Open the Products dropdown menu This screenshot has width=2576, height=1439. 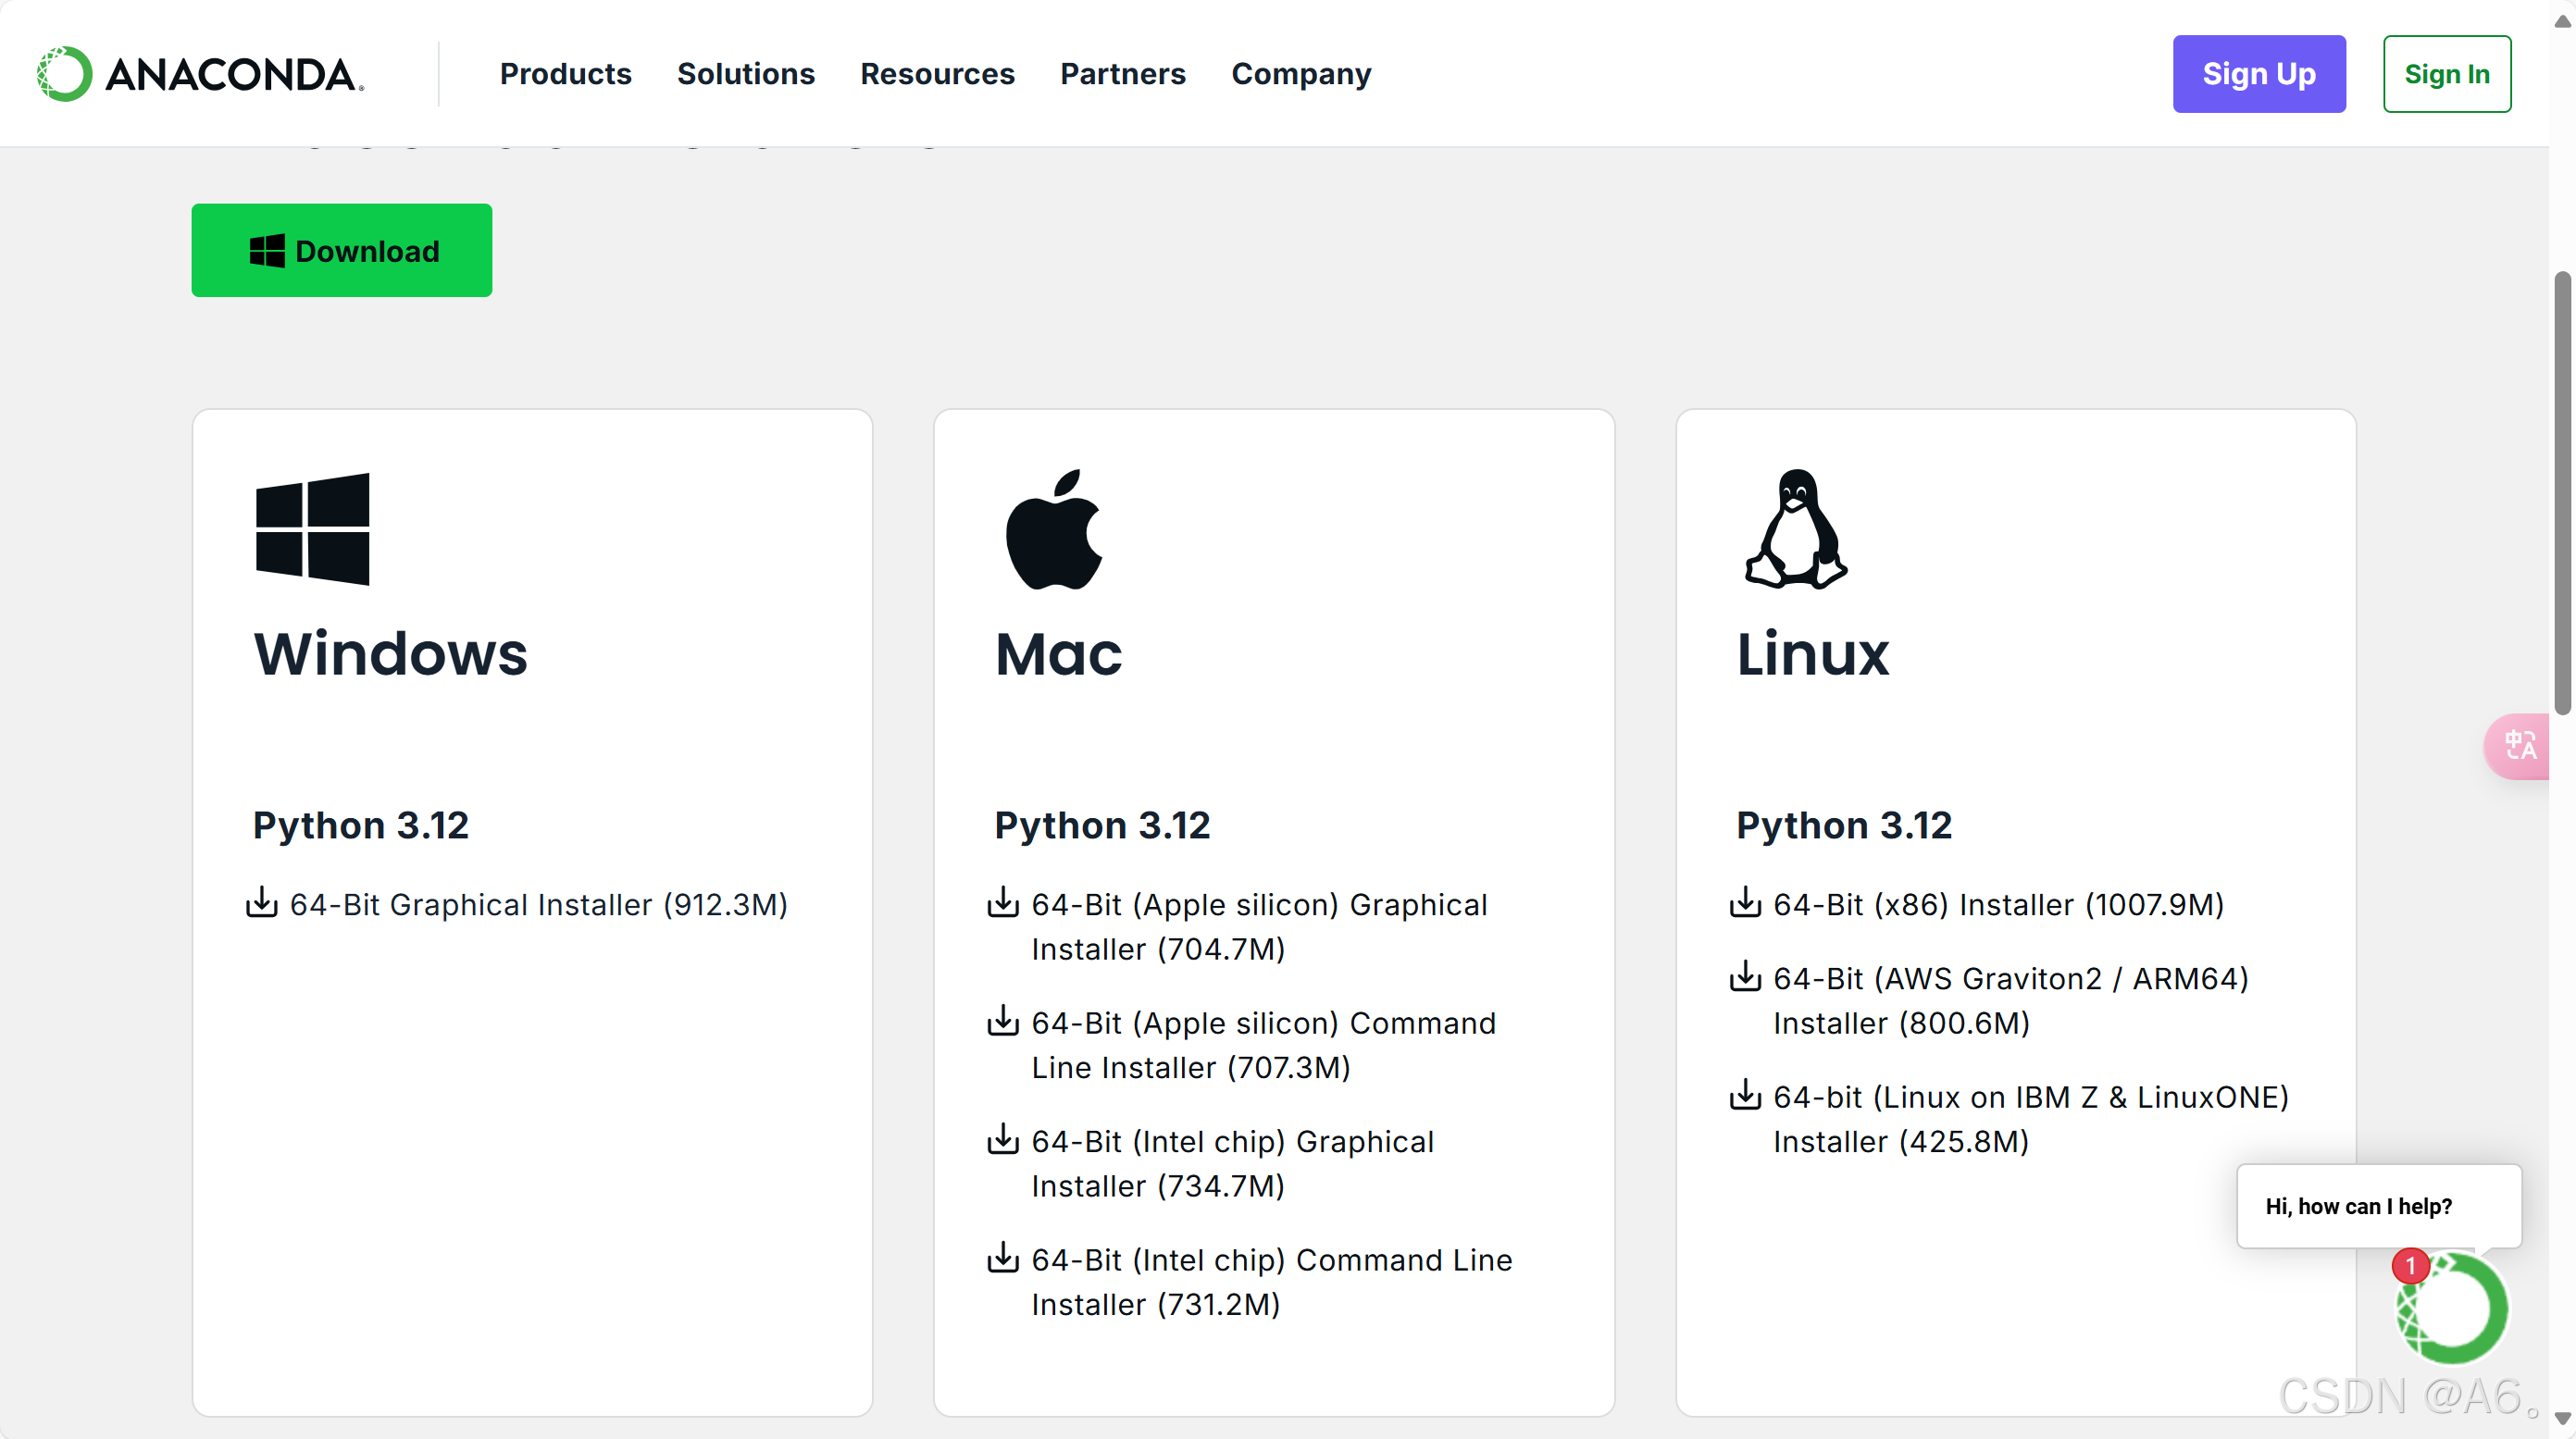[x=565, y=73]
